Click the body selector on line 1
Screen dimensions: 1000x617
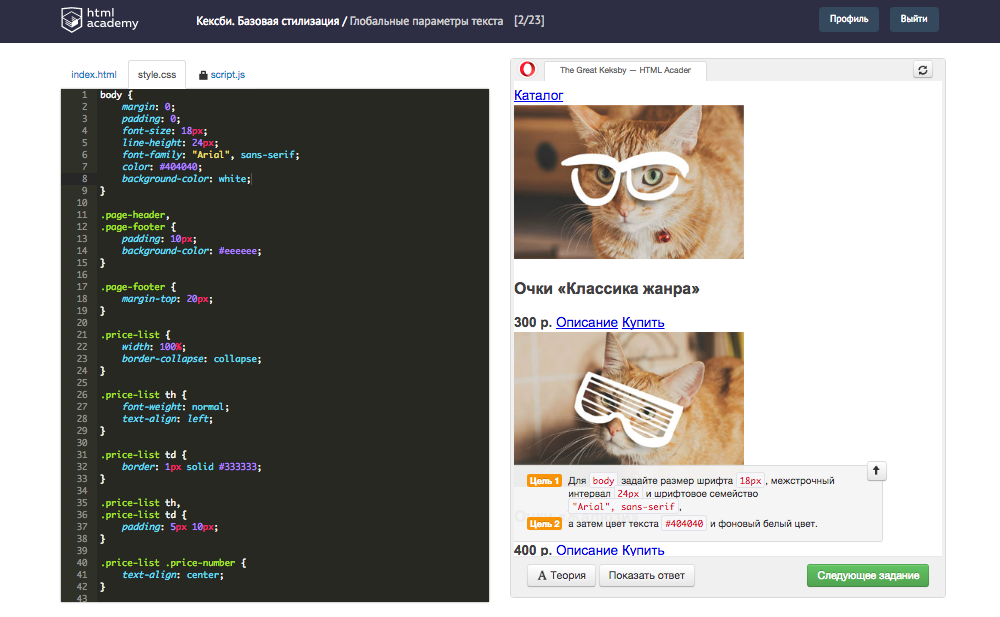pos(111,94)
